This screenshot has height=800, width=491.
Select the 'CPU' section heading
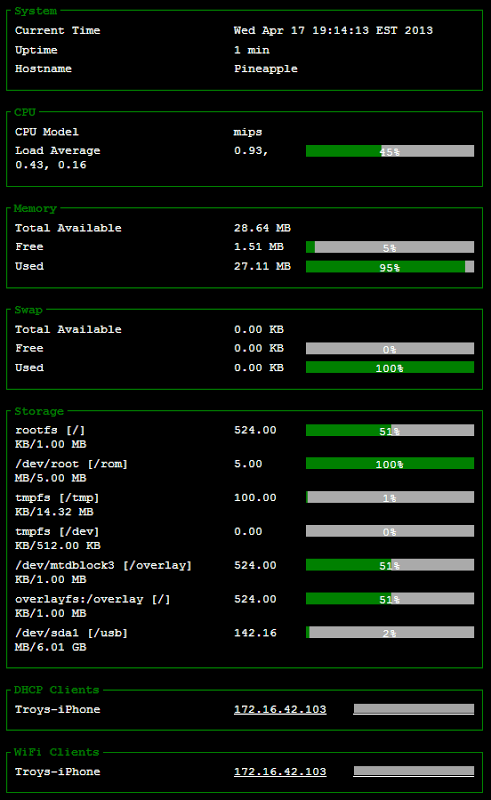point(25,112)
